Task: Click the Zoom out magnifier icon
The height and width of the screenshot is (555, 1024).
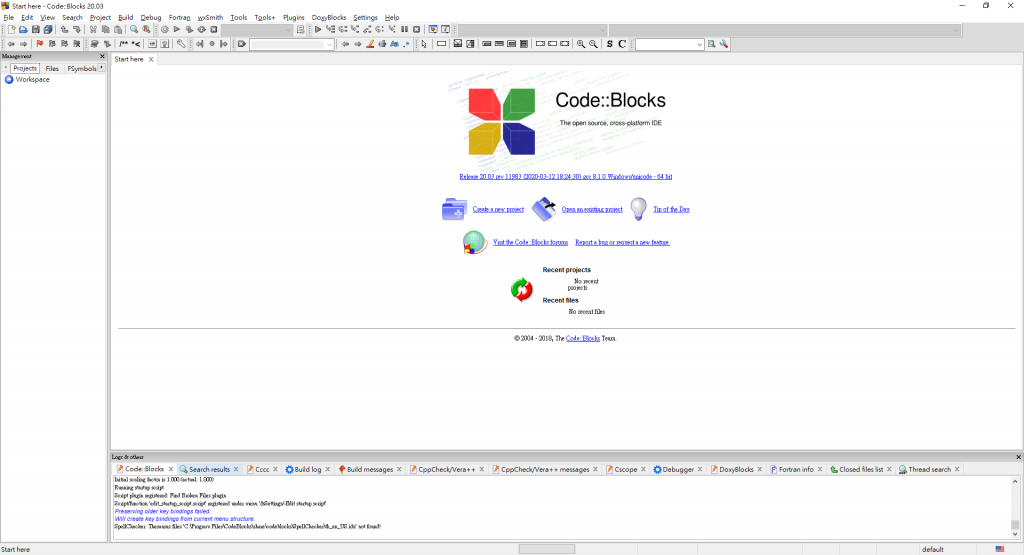Action: pyautogui.click(x=593, y=44)
